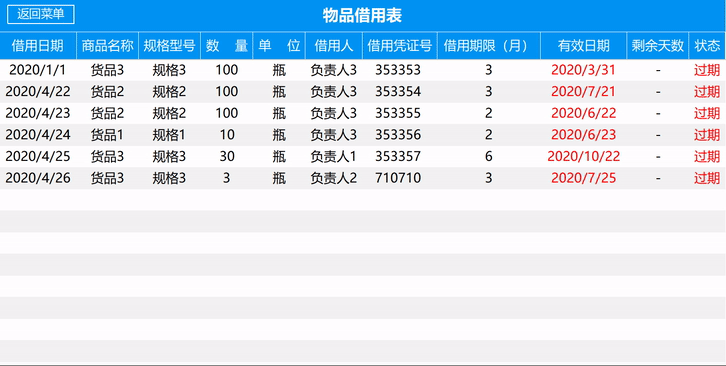This screenshot has height=366, width=726.
Task: Select the borrow date 2020/4/24 cell
Action: click(38, 134)
